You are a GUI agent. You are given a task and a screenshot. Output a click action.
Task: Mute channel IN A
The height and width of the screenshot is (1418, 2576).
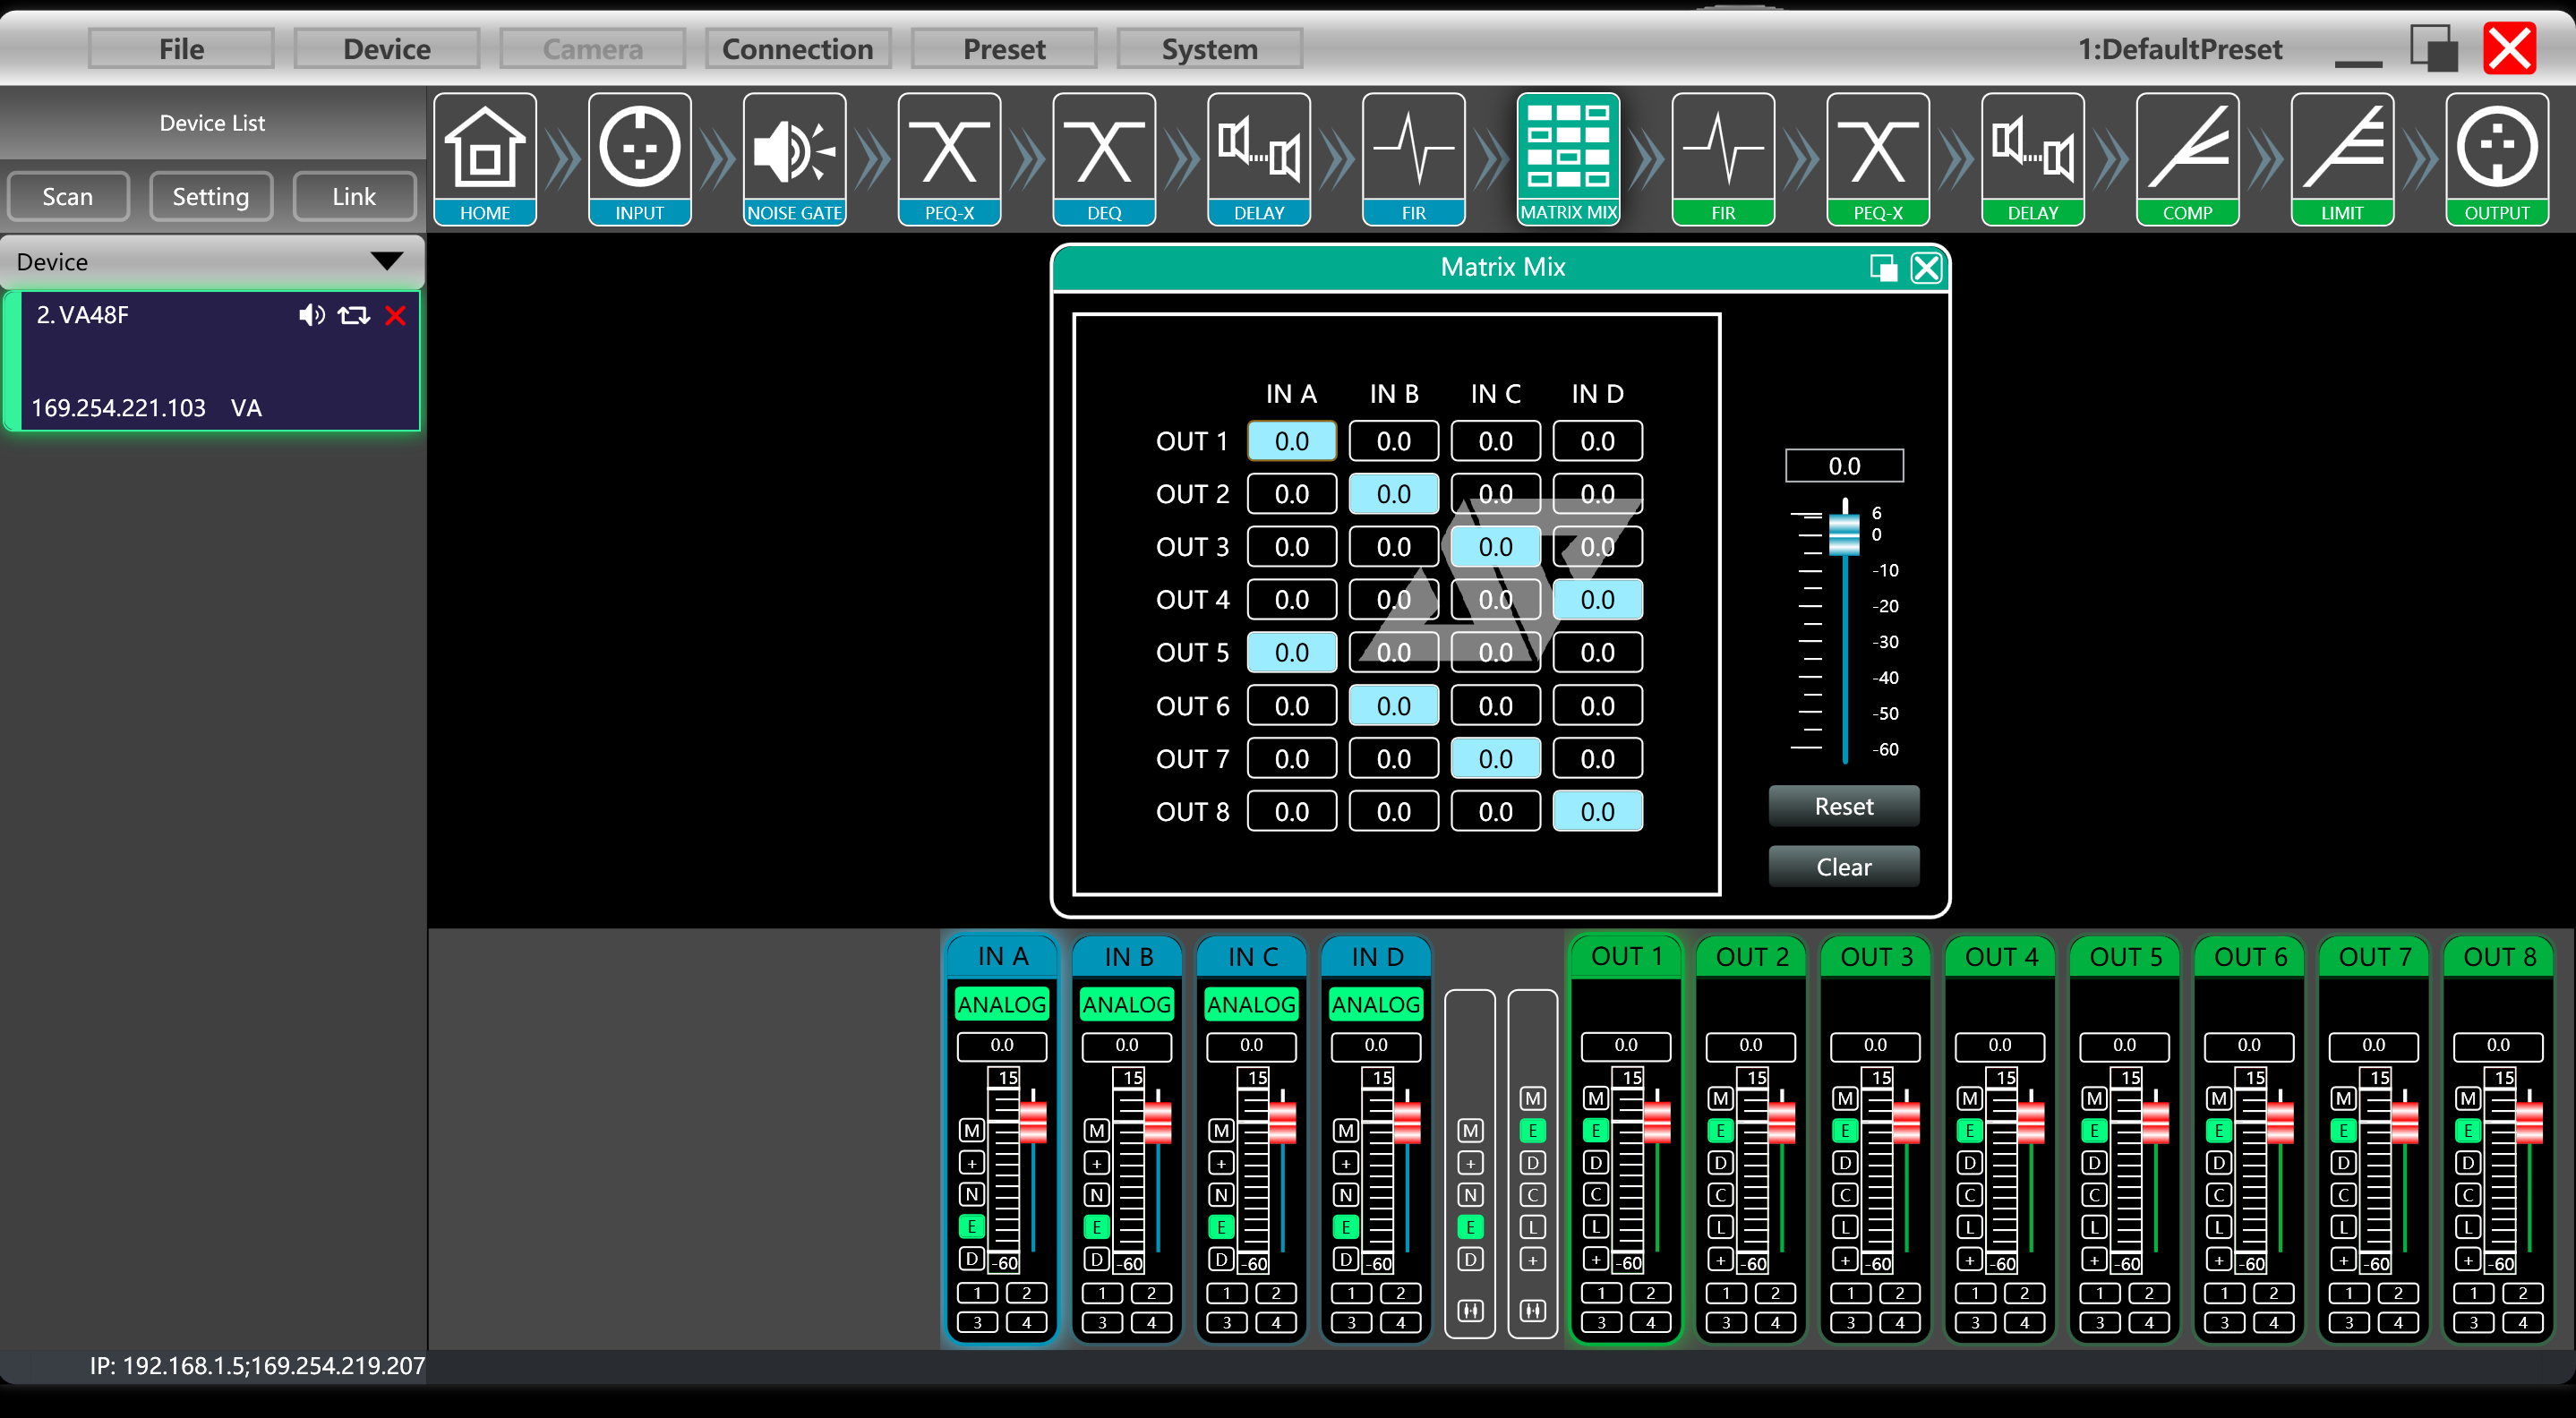coord(969,1130)
